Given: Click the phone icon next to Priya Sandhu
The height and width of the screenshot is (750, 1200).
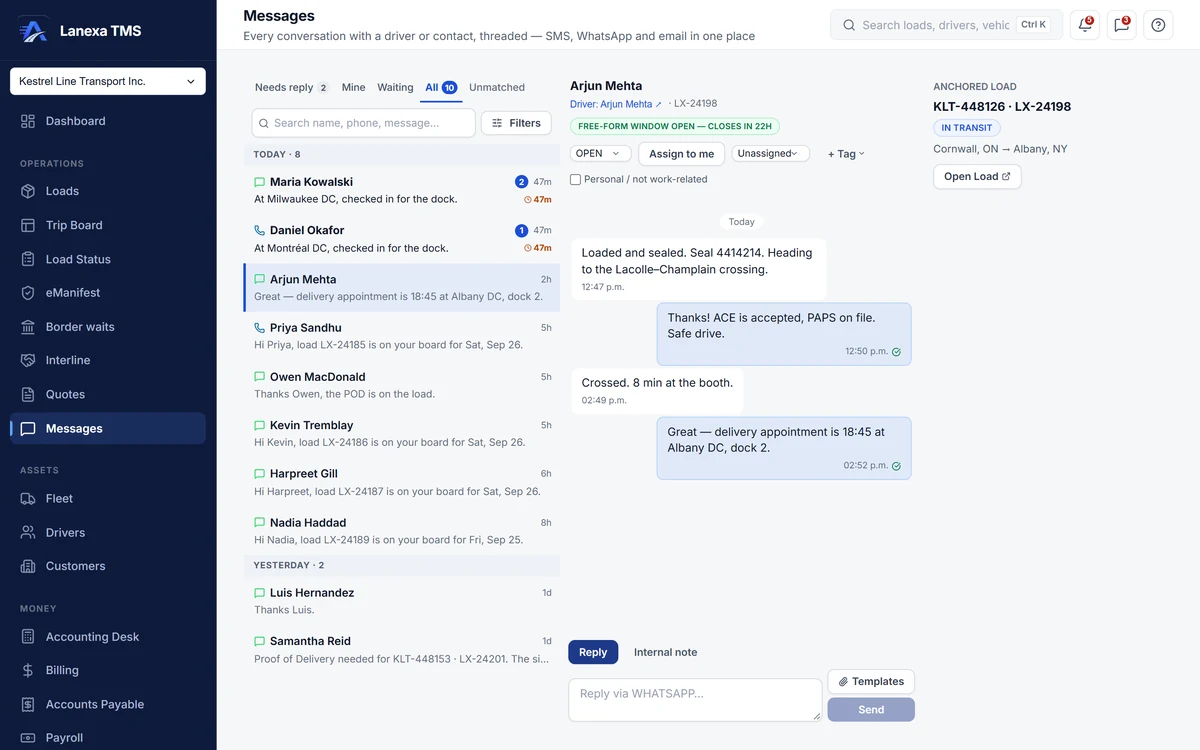Looking at the screenshot, I should point(260,328).
